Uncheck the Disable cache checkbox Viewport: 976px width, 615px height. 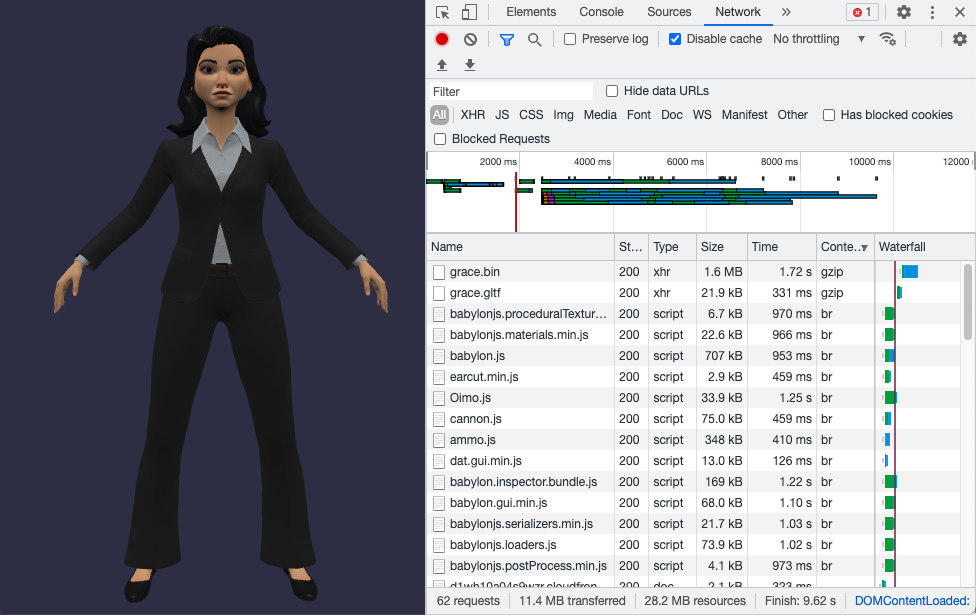[x=675, y=39]
